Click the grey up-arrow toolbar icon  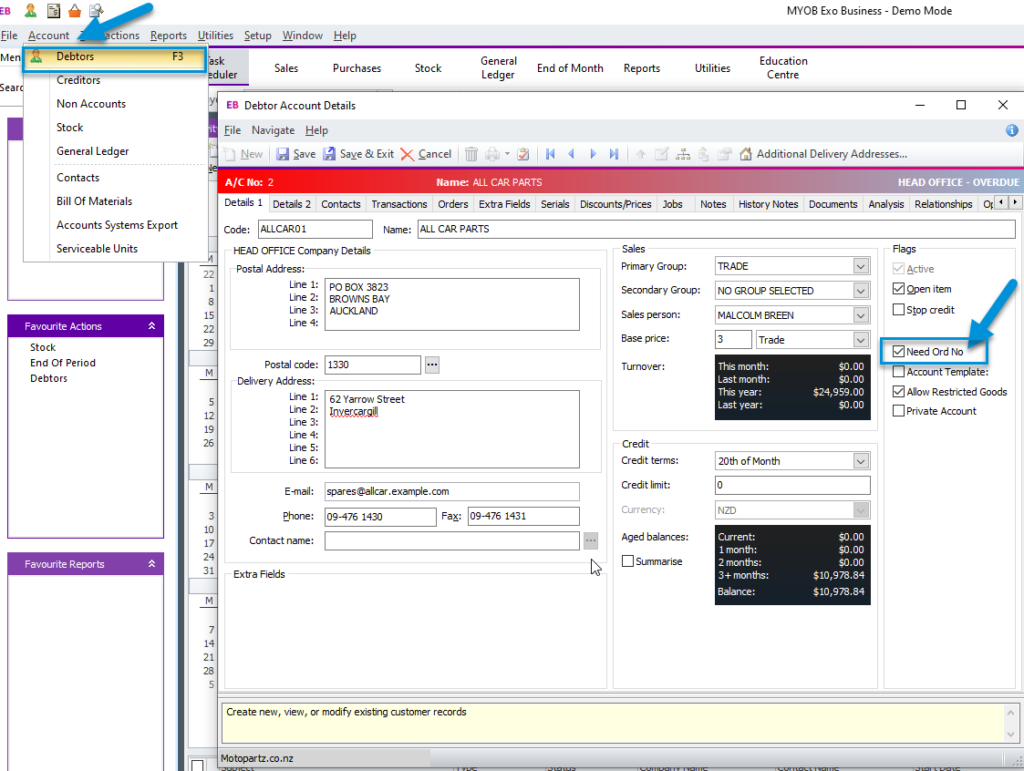(x=641, y=154)
